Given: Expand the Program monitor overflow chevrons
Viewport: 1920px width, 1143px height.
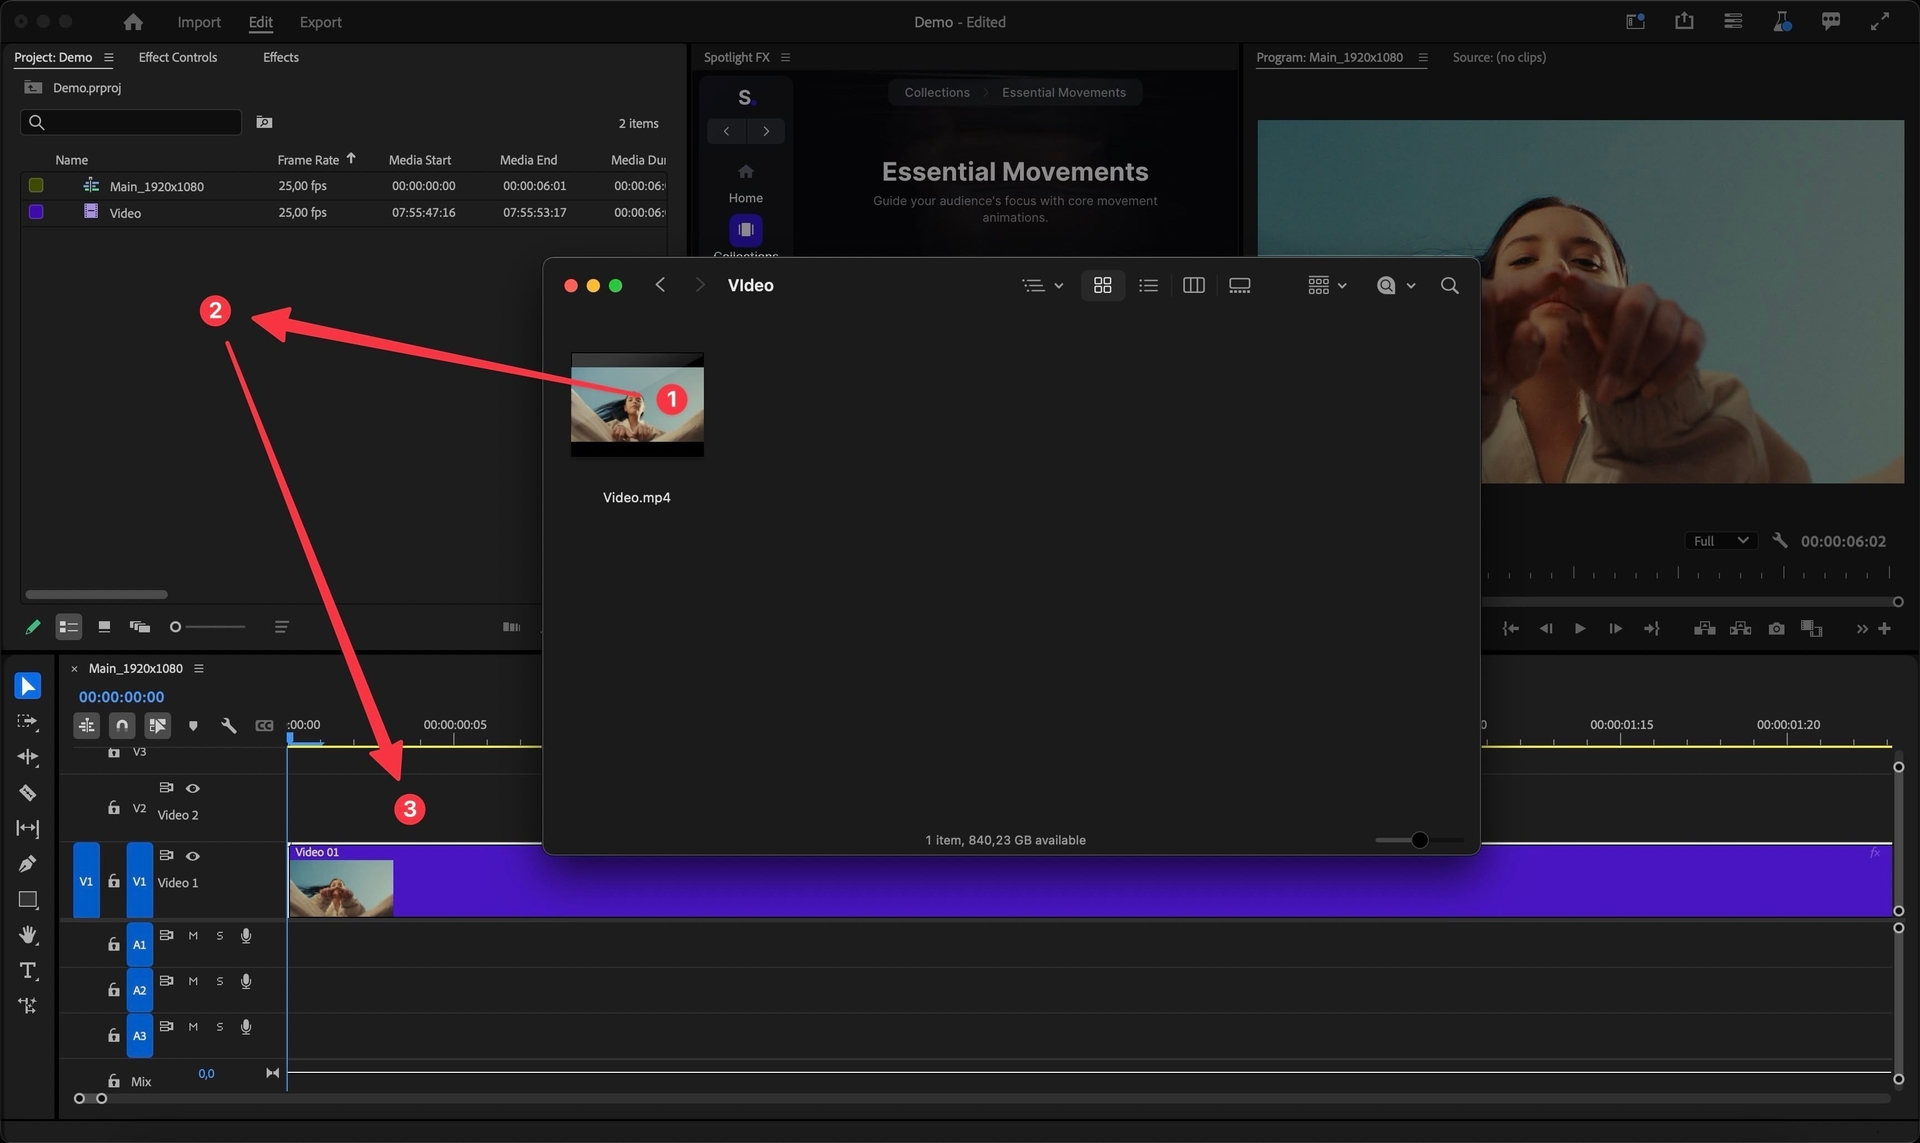Looking at the screenshot, I should [1861, 629].
